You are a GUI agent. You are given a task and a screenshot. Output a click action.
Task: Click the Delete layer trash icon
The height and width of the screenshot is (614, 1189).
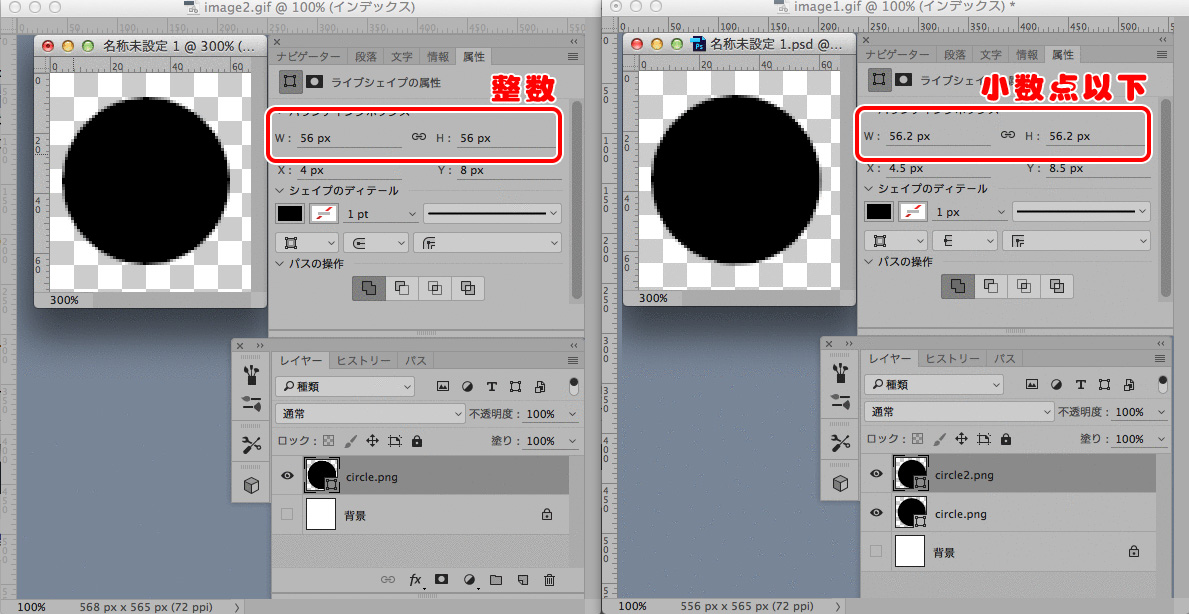point(547,580)
